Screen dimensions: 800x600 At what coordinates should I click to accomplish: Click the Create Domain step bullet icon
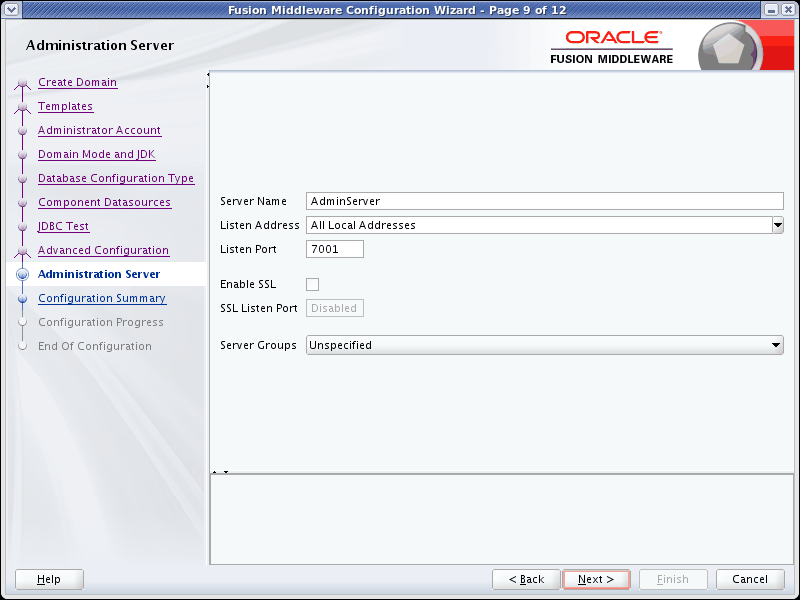[22, 83]
